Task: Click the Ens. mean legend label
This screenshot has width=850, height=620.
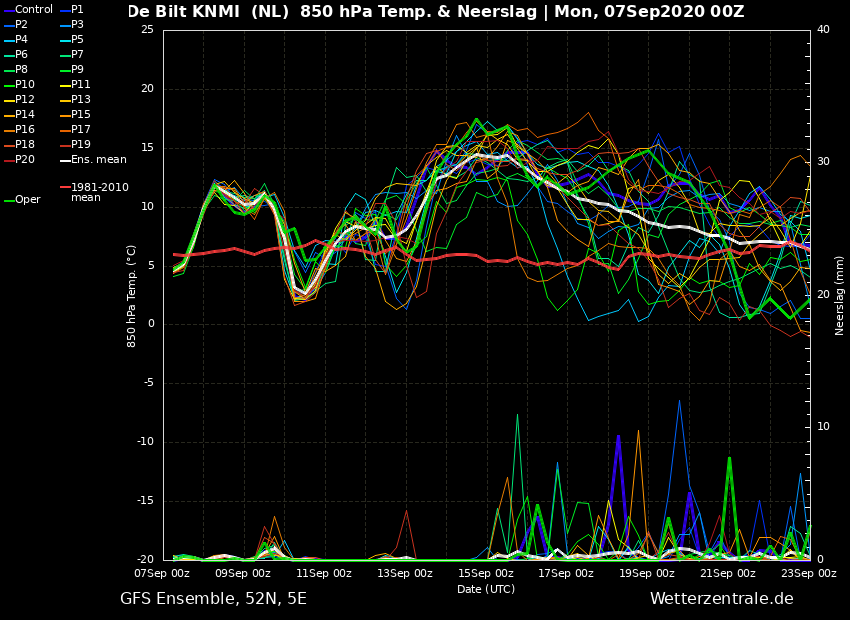Action: pyautogui.click(x=99, y=159)
